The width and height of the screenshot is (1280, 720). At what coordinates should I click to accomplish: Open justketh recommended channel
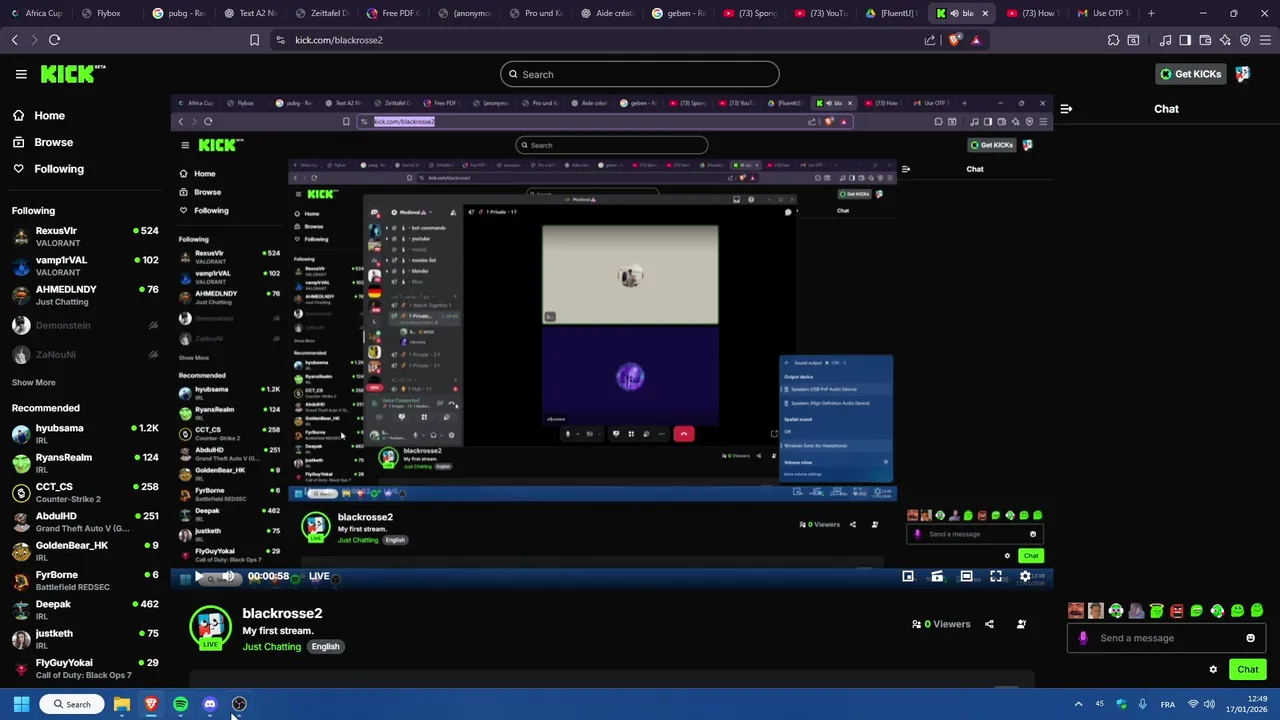[x=85, y=639]
